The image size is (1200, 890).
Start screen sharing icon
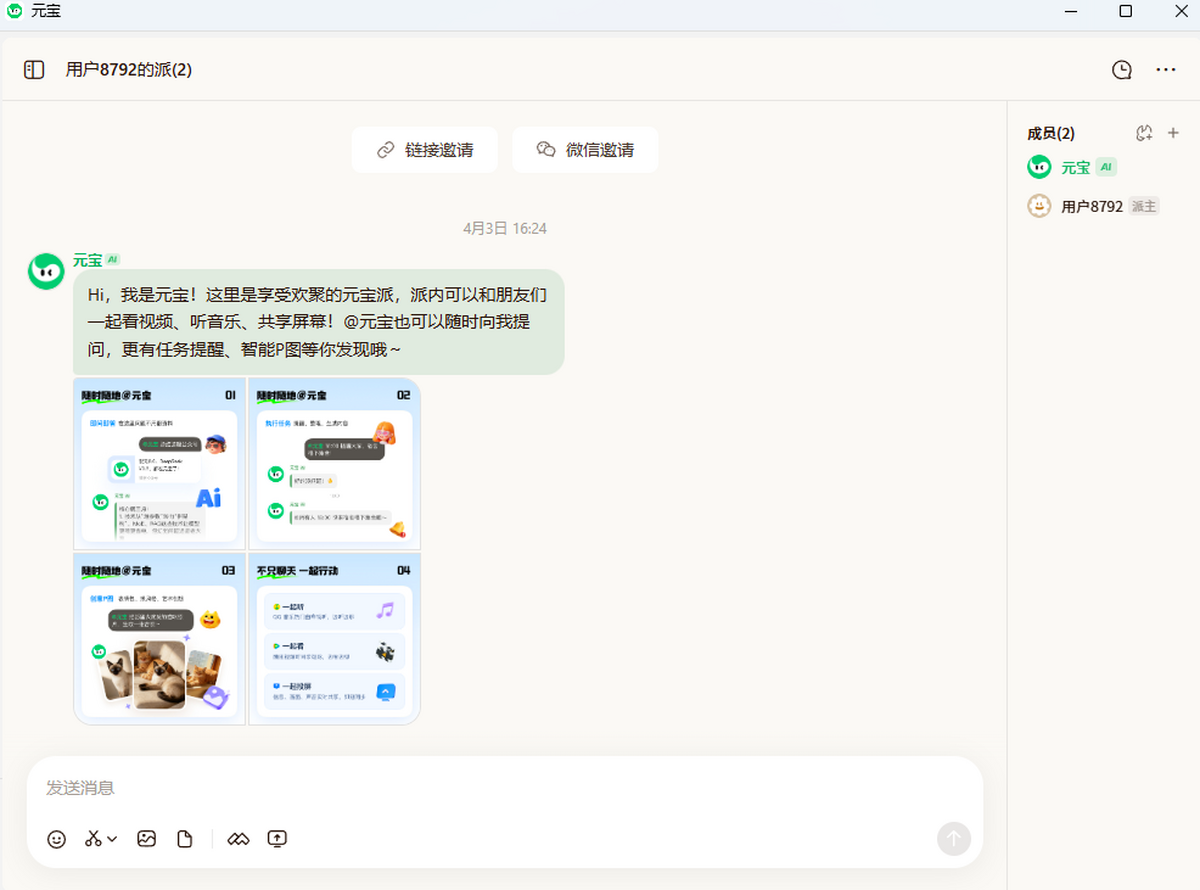pos(277,839)
